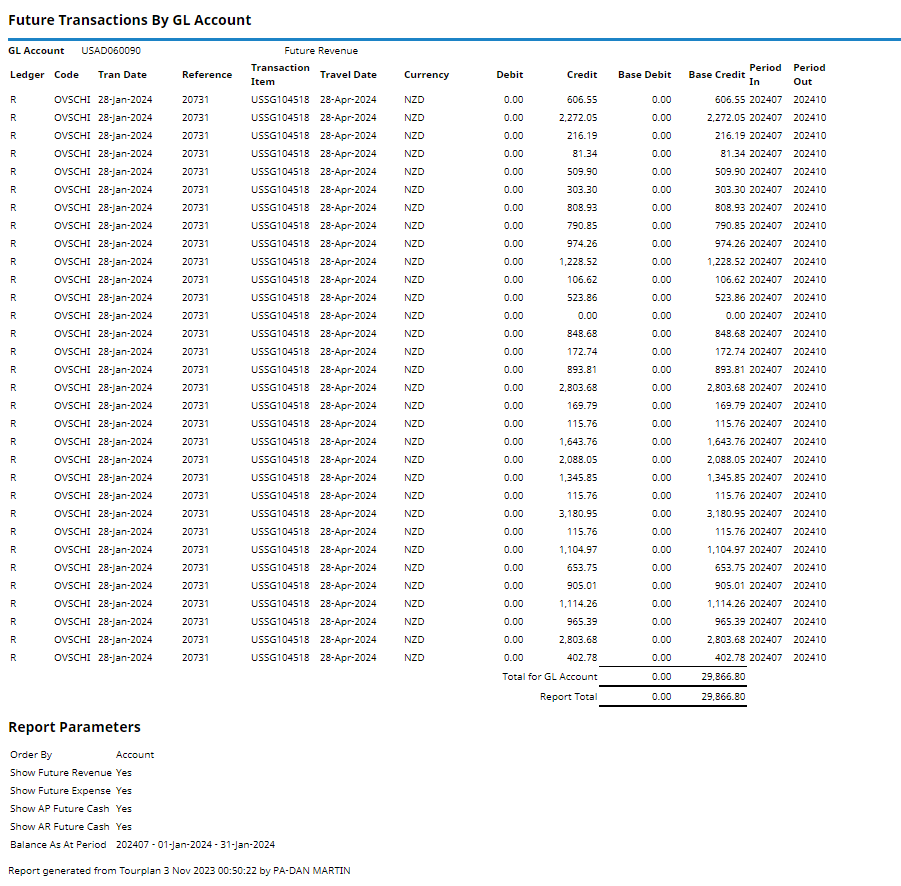Select credit value 106.62

pyautogui.click(x=582, y=279)
